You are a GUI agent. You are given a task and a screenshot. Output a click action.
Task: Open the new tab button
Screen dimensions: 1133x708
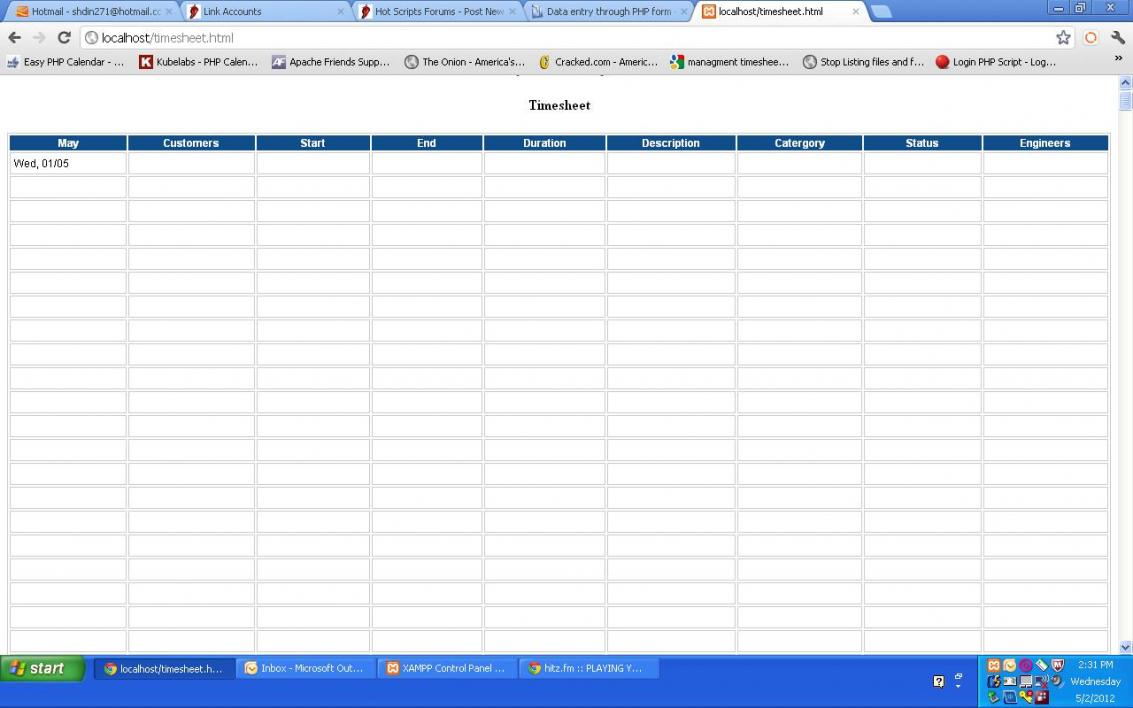(881, 12)
